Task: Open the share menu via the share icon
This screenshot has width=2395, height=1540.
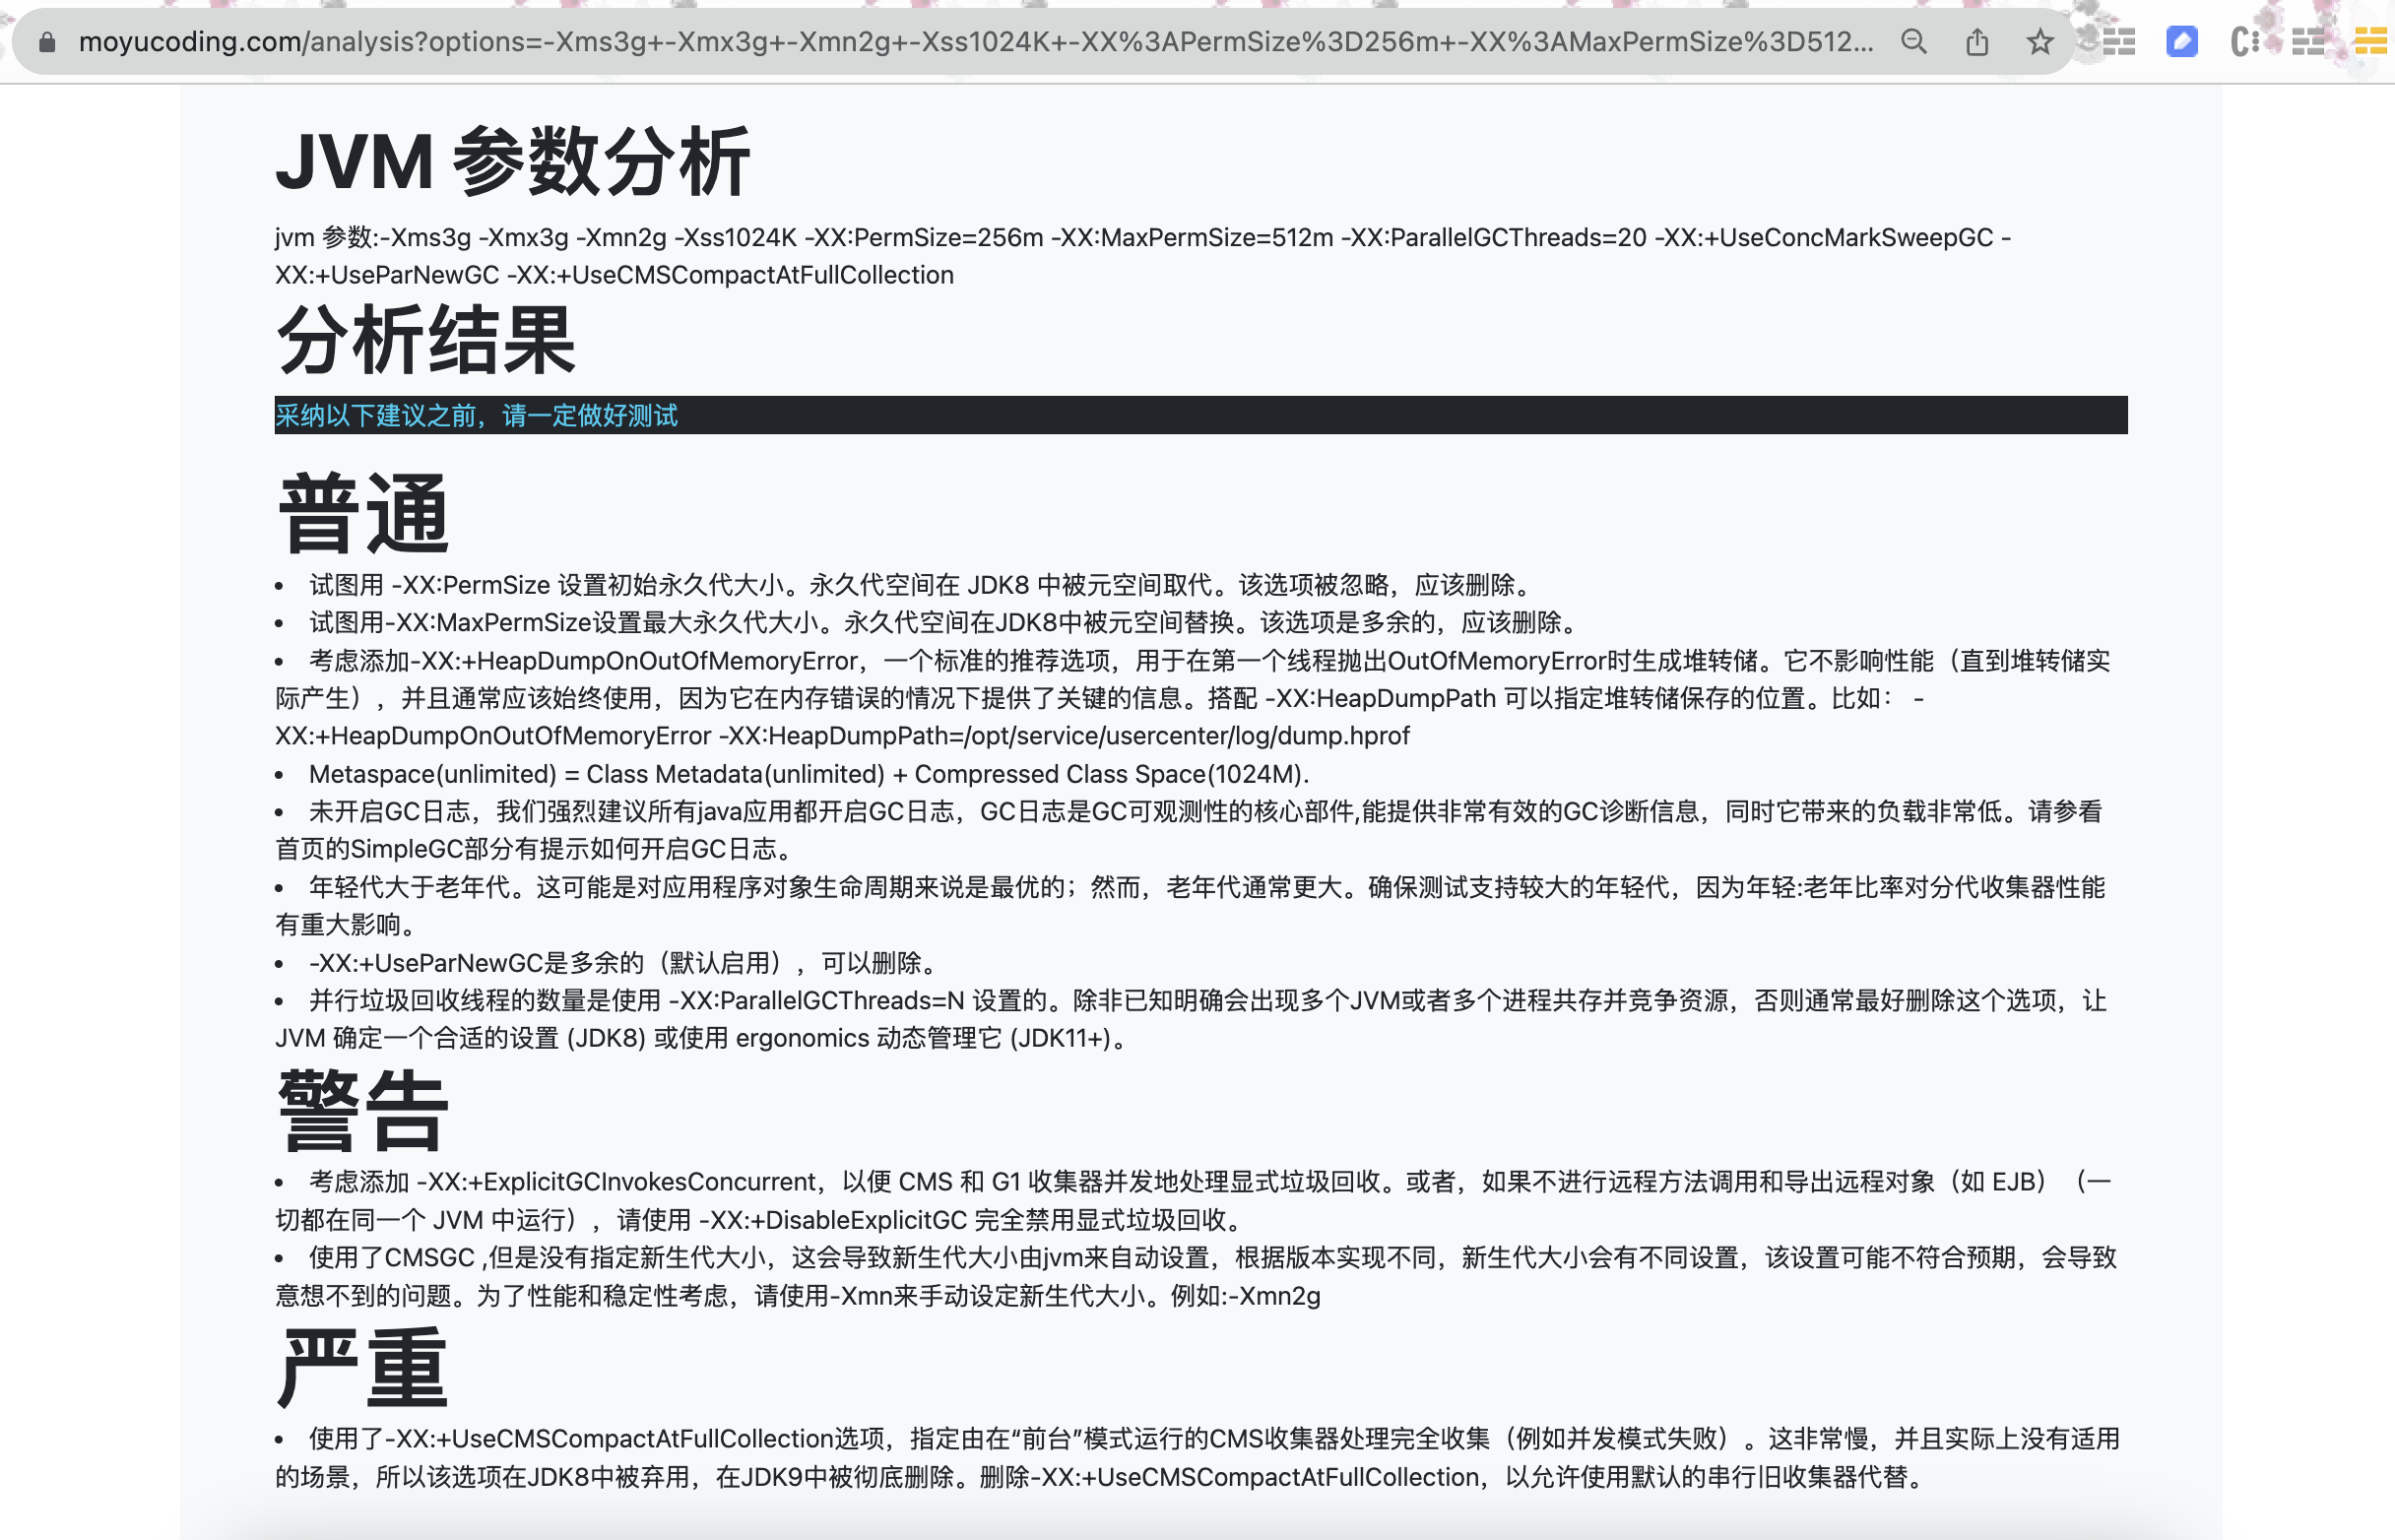Action: click(x=1976, y=42)
